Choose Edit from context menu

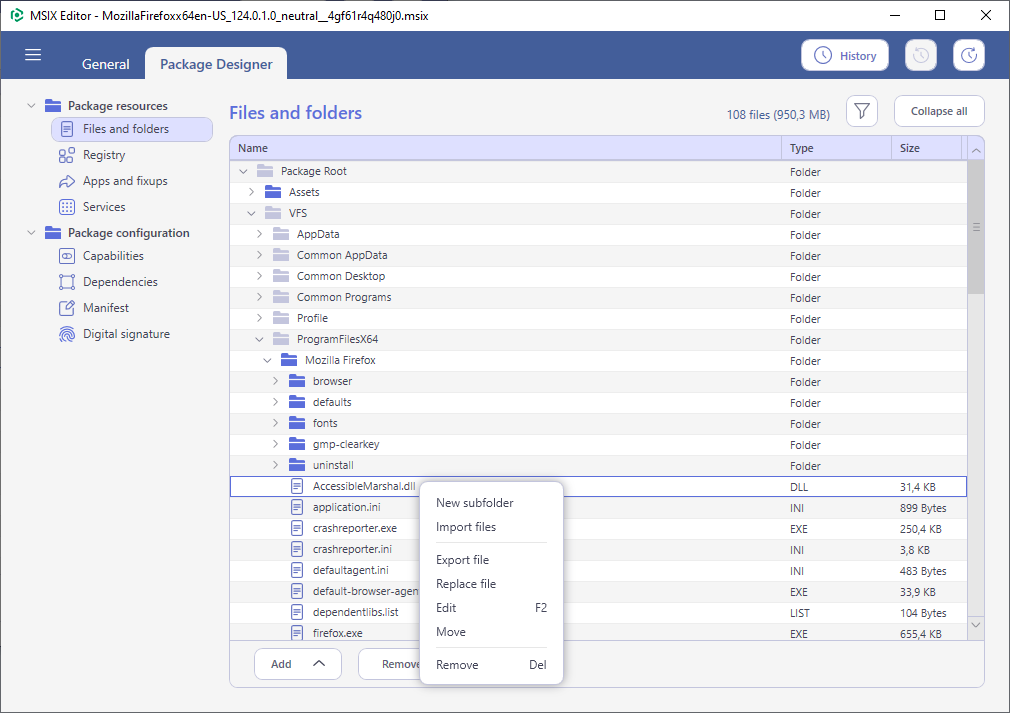tap(491, 608)
